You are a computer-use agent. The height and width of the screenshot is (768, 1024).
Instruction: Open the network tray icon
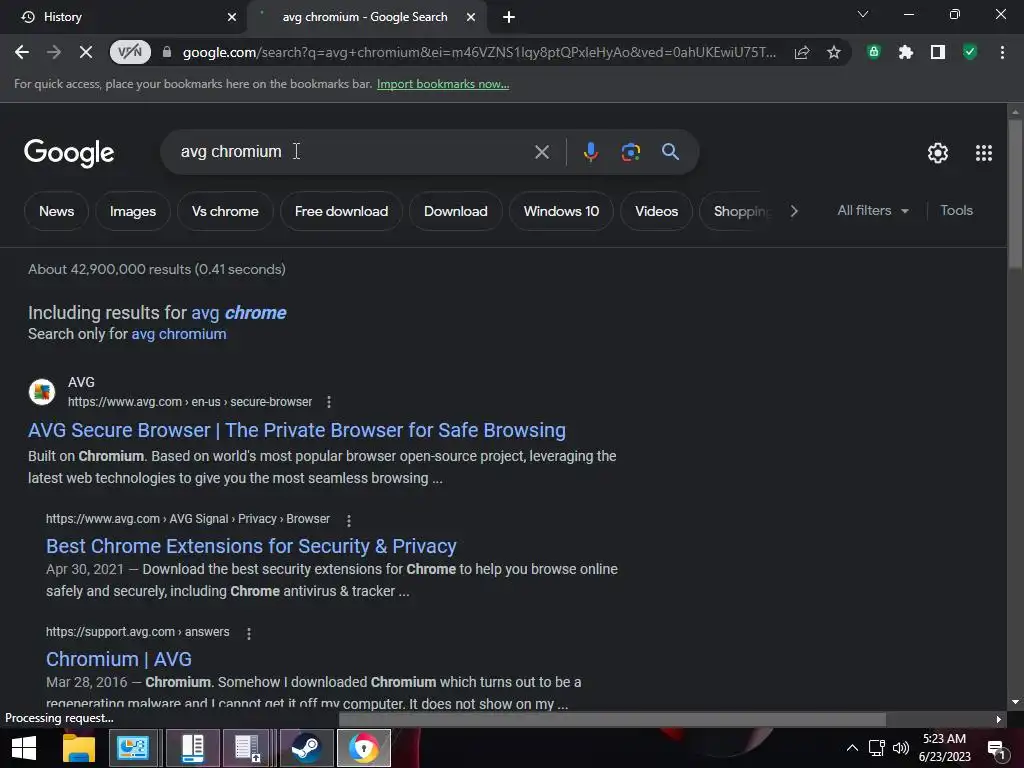pos(876,748)
